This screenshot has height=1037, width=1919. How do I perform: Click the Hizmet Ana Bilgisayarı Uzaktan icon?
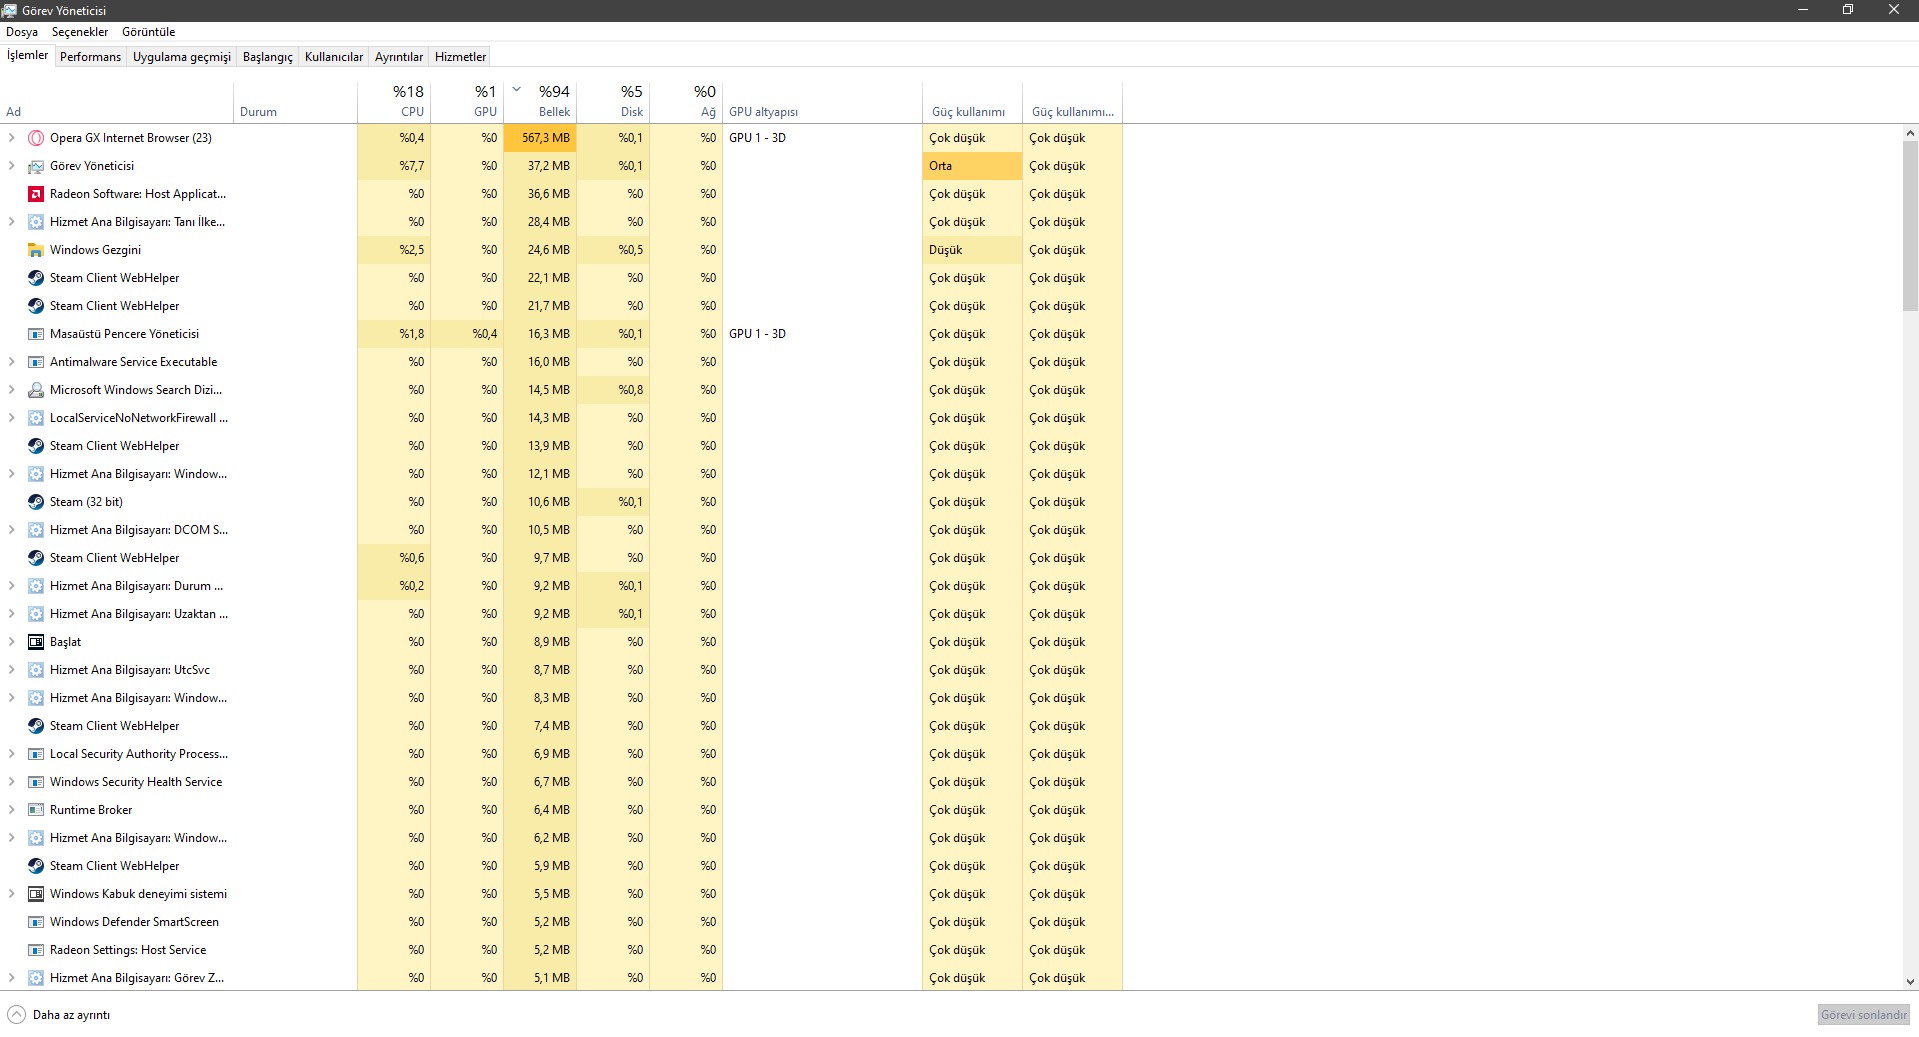tap(36, 614)
